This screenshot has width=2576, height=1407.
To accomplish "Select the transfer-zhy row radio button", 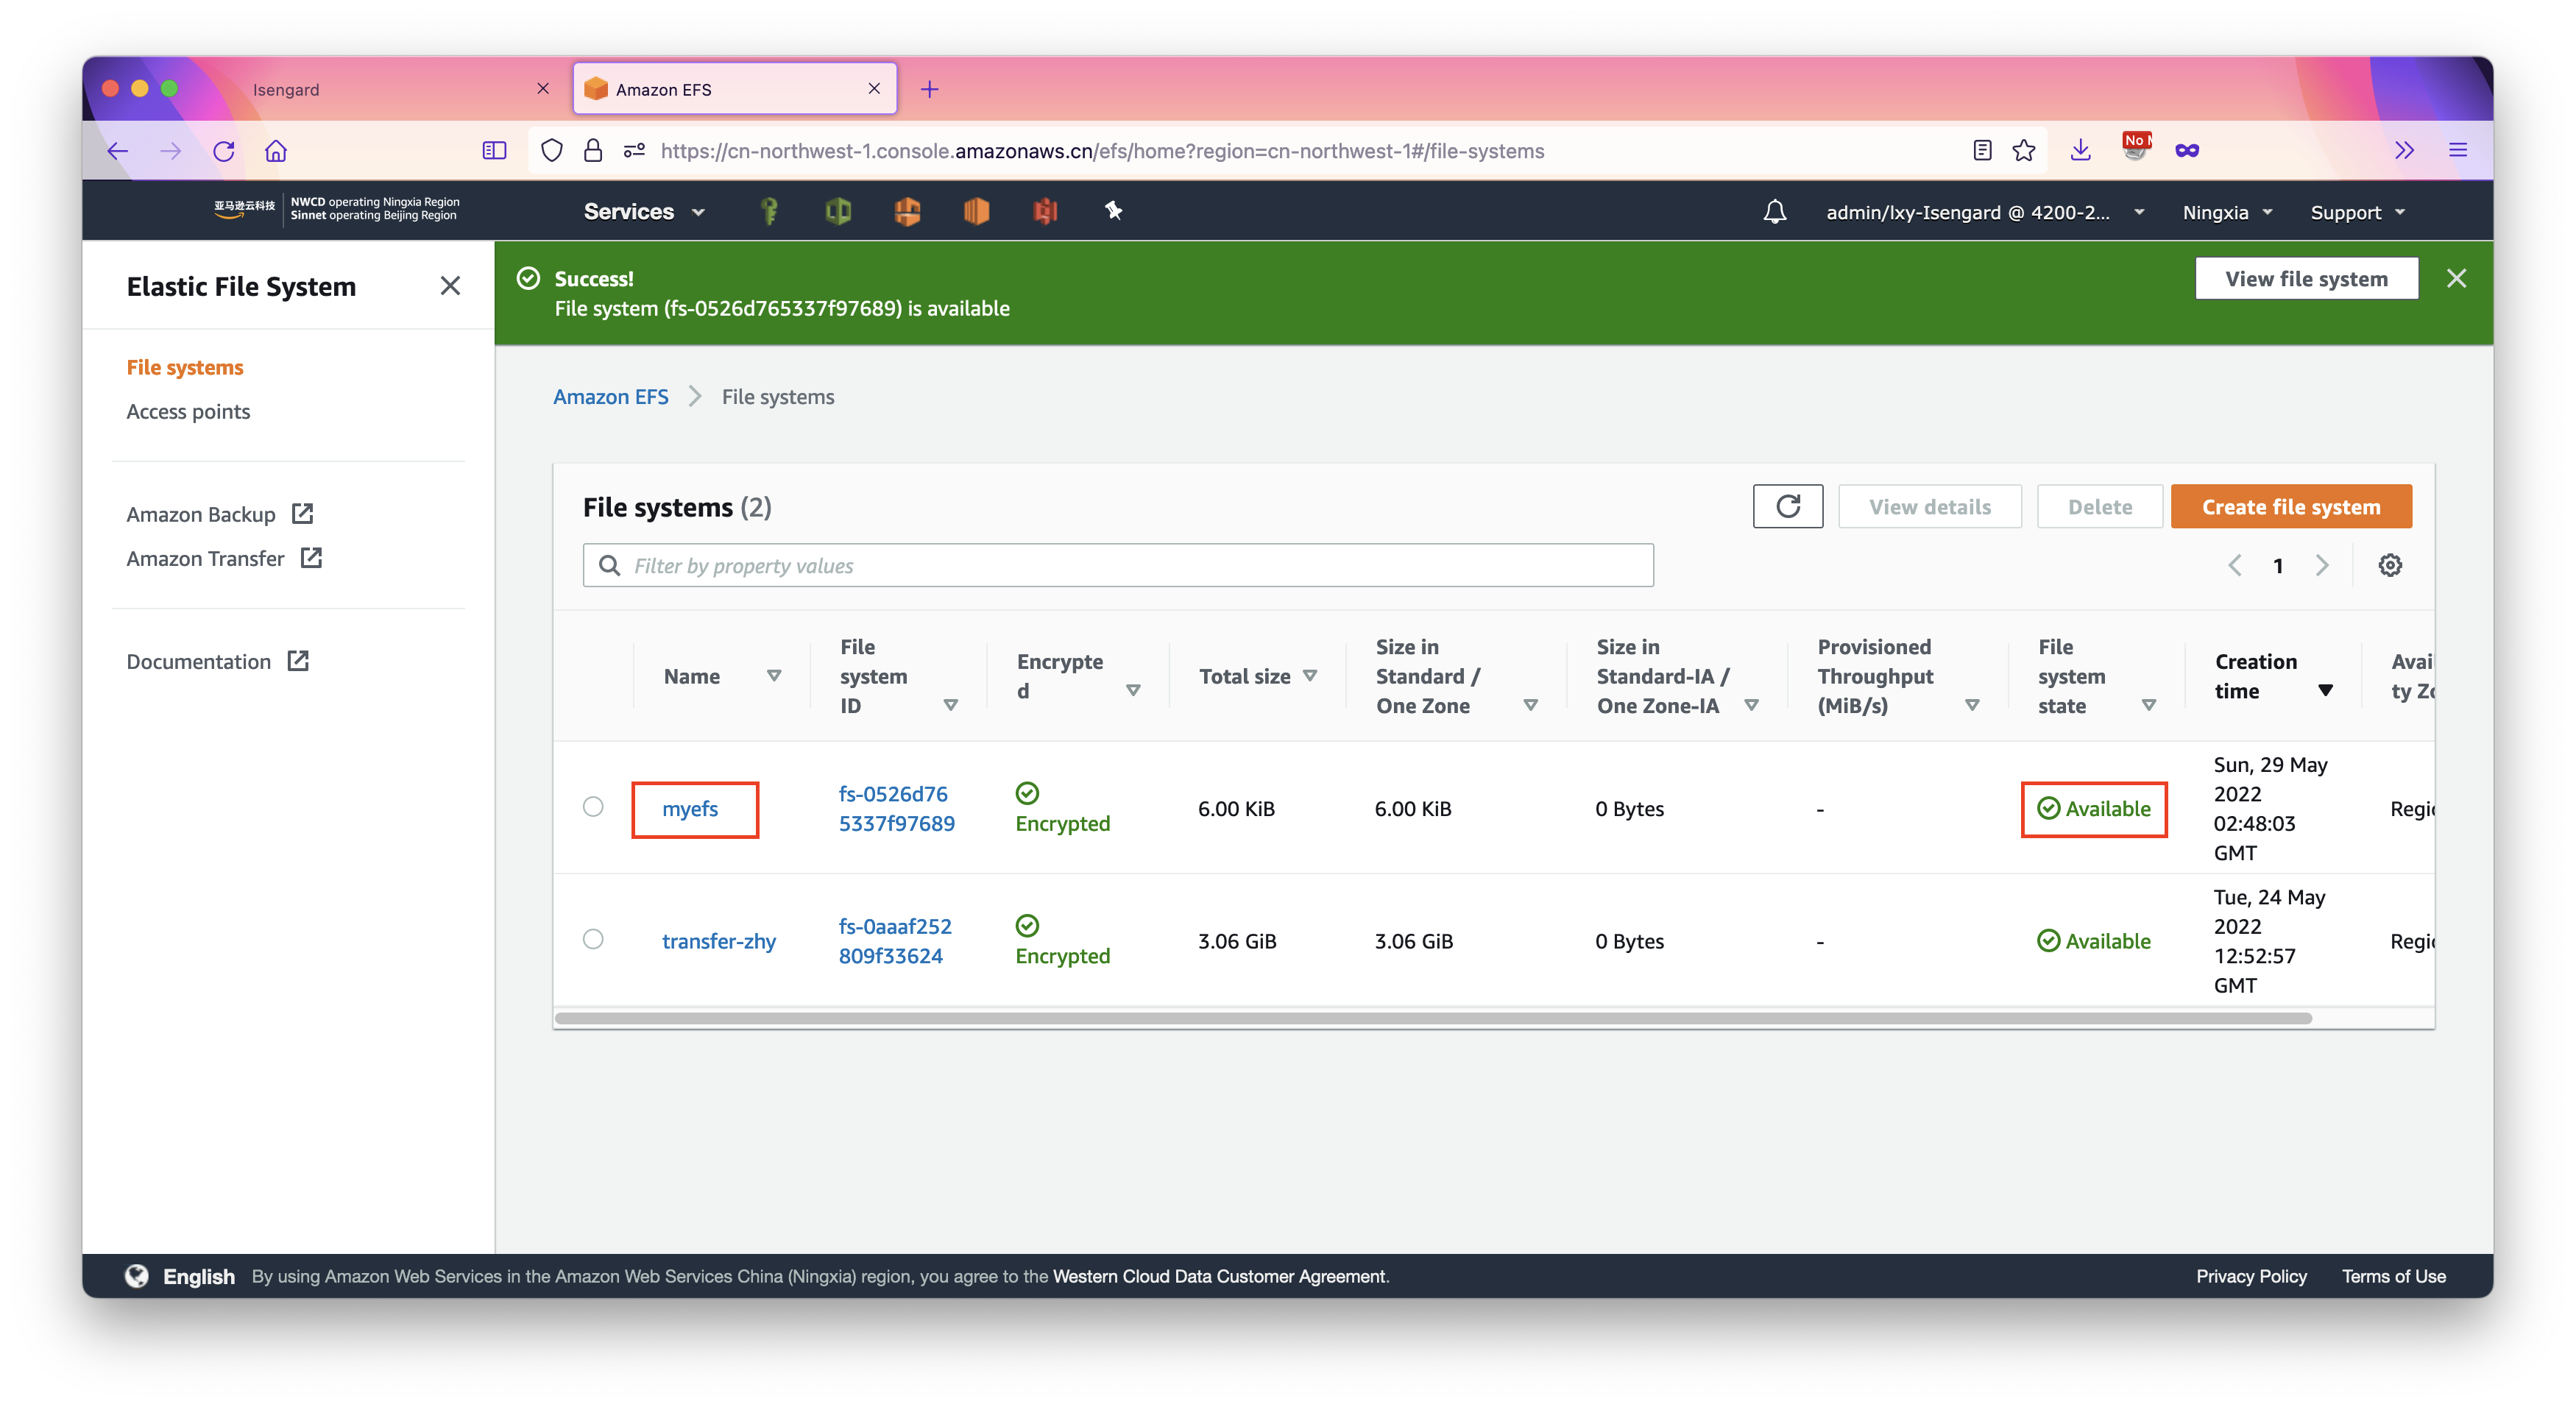I will 593,940.
